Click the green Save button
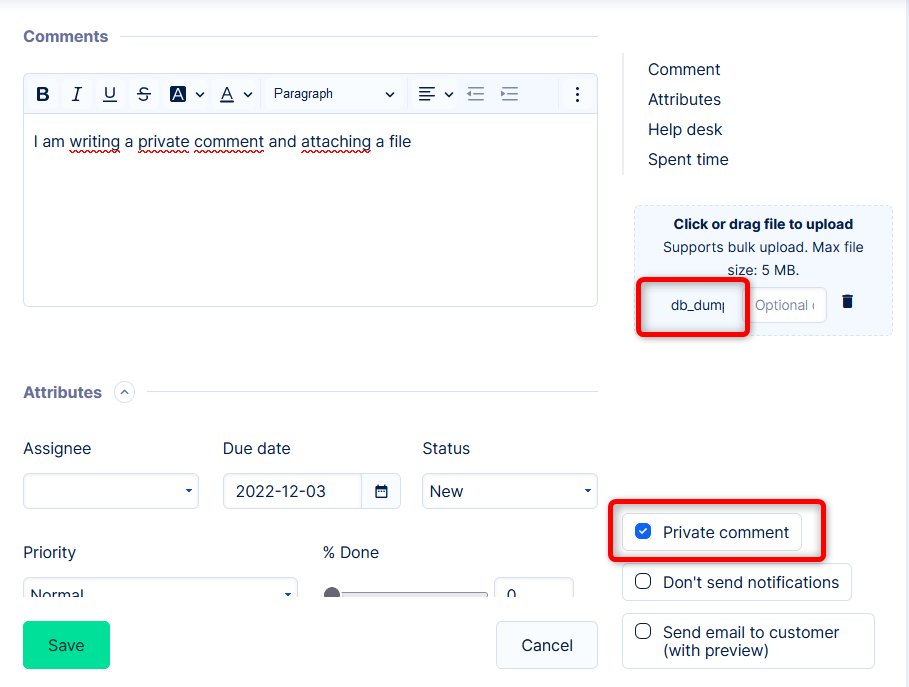The height and width of the screenshot is (687, 909). (x=66, y=645)
